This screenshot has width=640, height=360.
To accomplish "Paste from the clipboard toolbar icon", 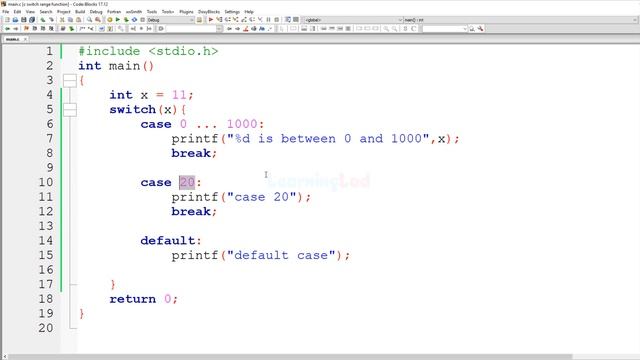I will coord(78,20).
